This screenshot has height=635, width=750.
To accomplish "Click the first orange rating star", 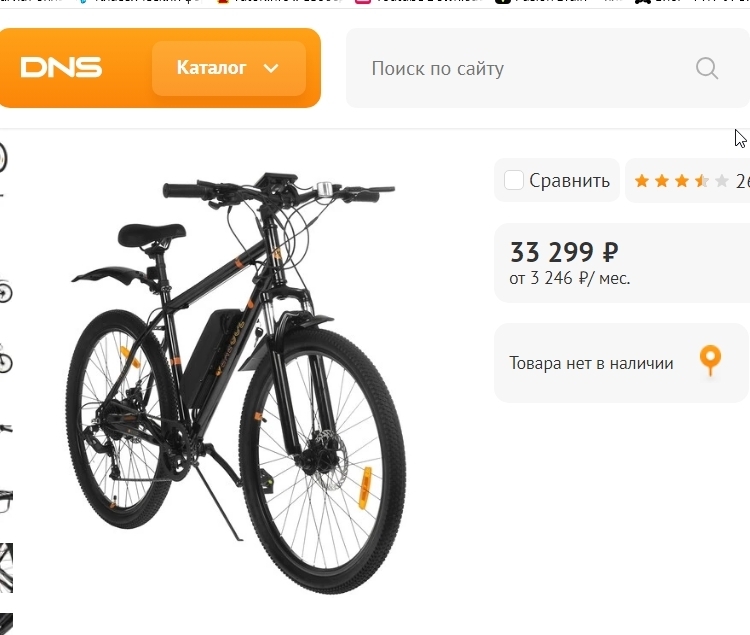I will coord(642,181).
